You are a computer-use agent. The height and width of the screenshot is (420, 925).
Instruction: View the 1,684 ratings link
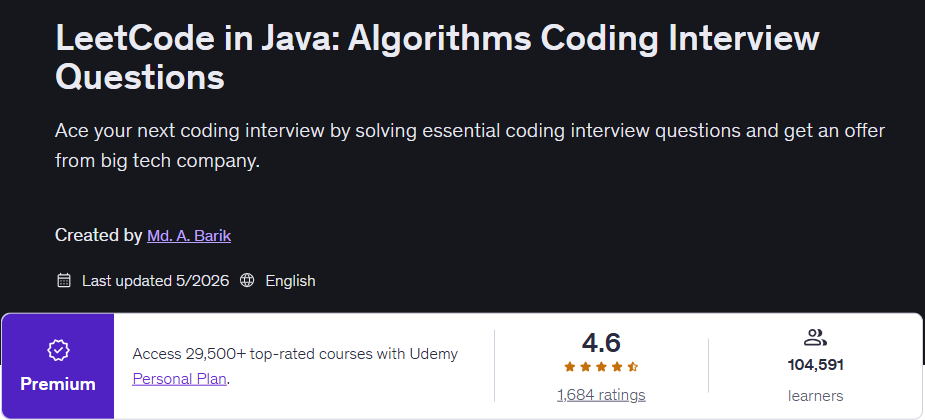point(601,395)
